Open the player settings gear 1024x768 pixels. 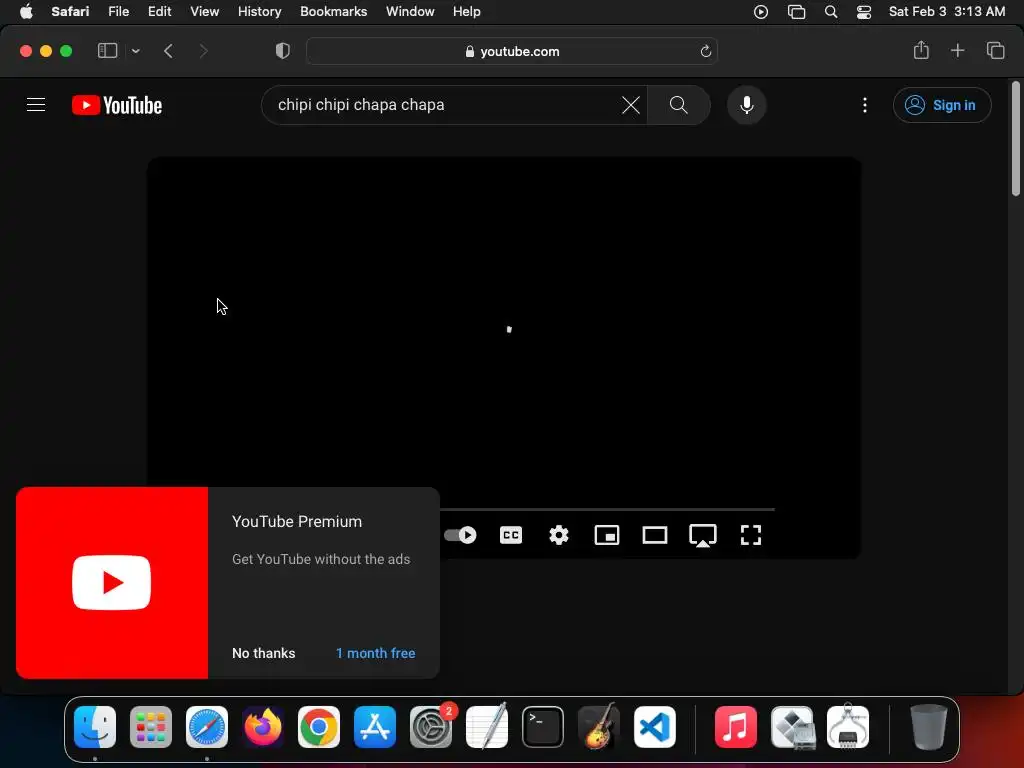pyautogui.click(x=558, y=535)
